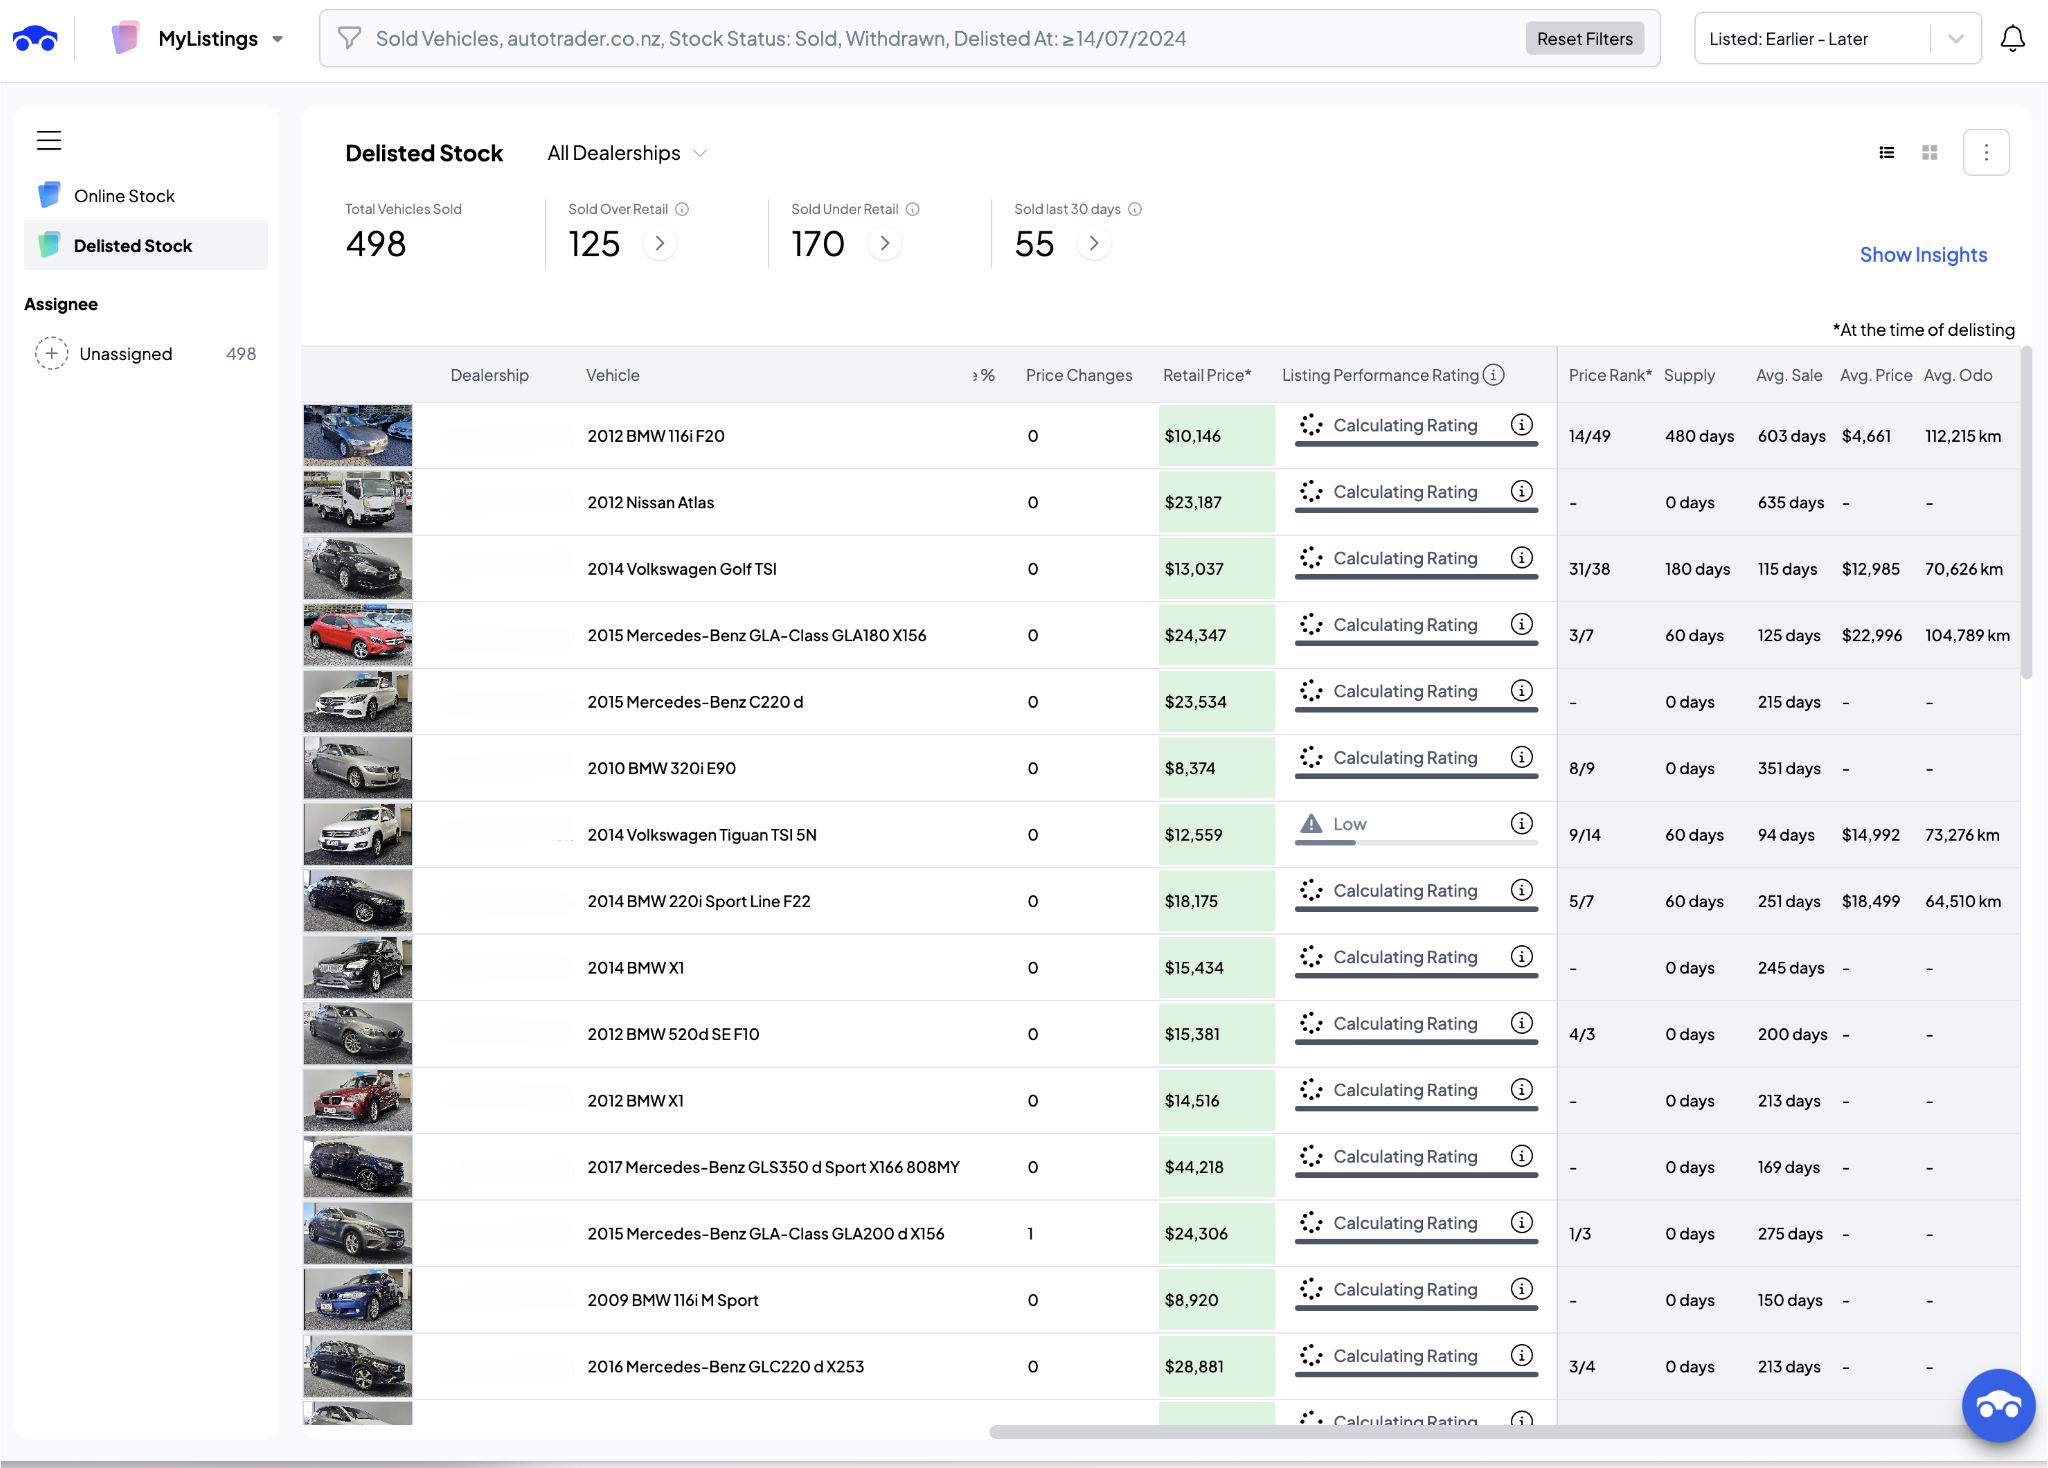Viewport: 2048px width, 1468px height.
Task: Open rating info for 2012 Nissan Atlas
Action: 1522,491
